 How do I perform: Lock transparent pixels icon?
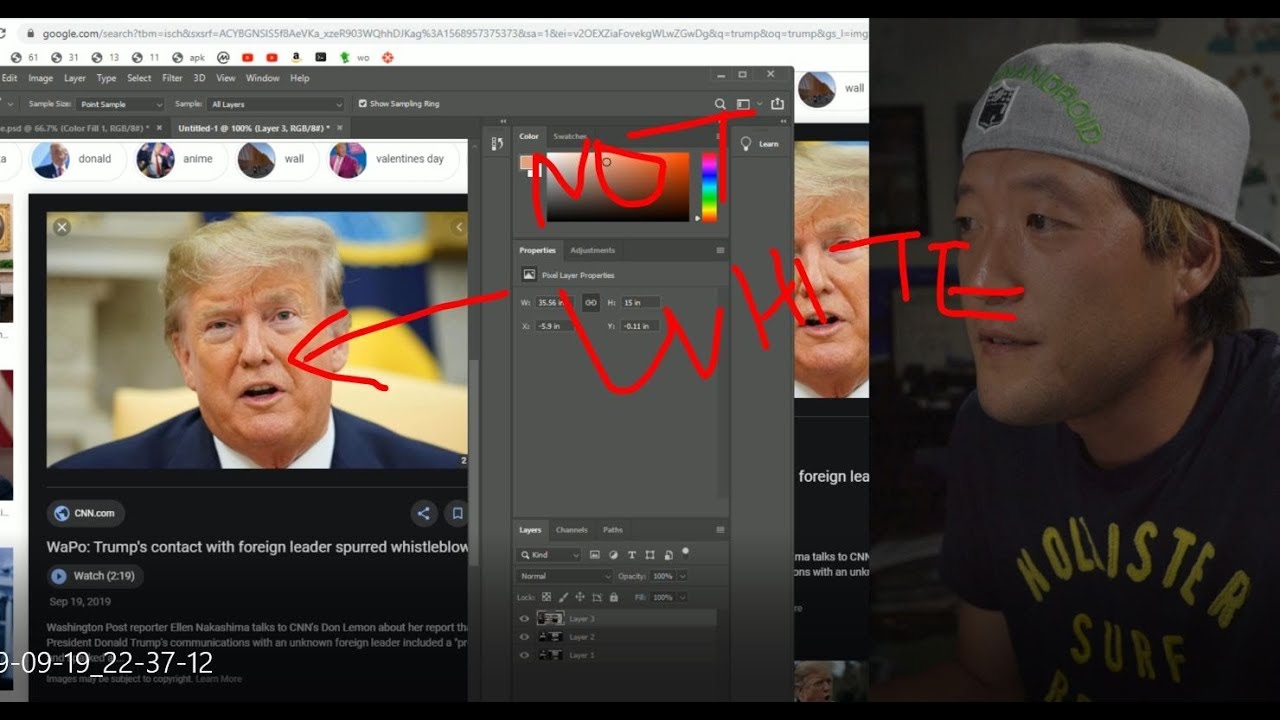[545, 597]
